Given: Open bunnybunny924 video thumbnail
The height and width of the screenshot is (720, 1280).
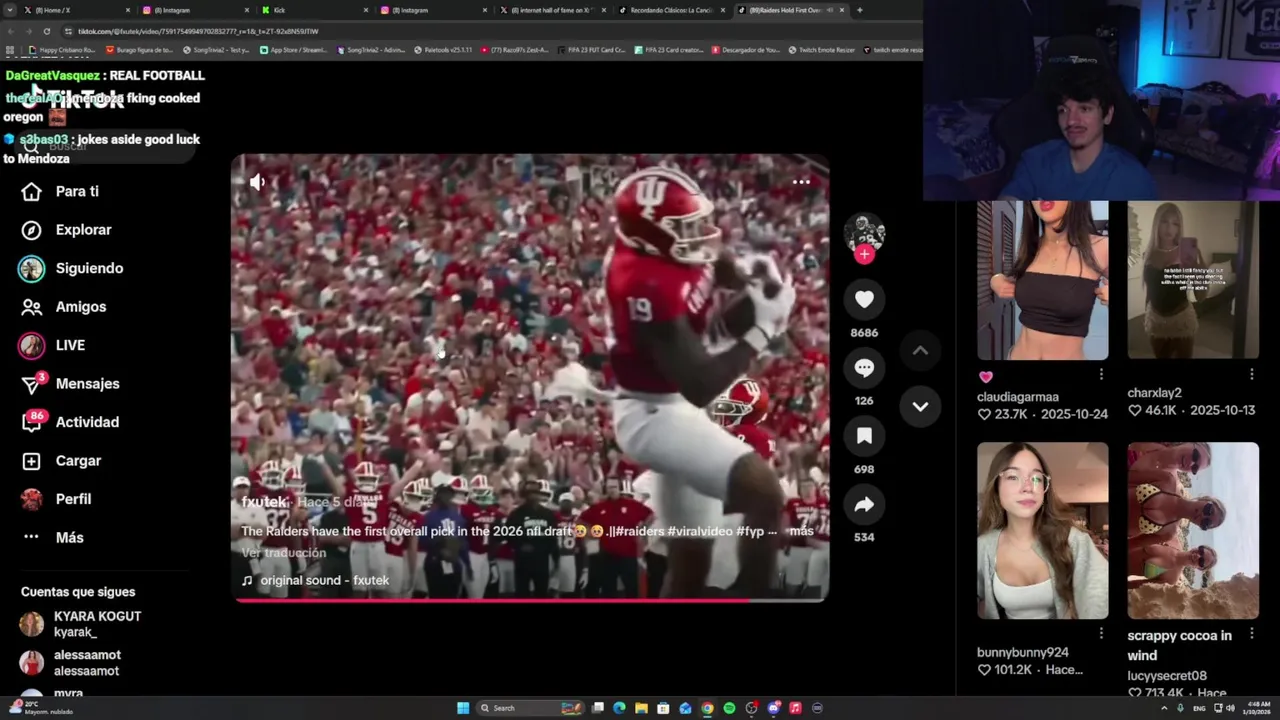Looking at the screenshot, I should [1042, 531].
